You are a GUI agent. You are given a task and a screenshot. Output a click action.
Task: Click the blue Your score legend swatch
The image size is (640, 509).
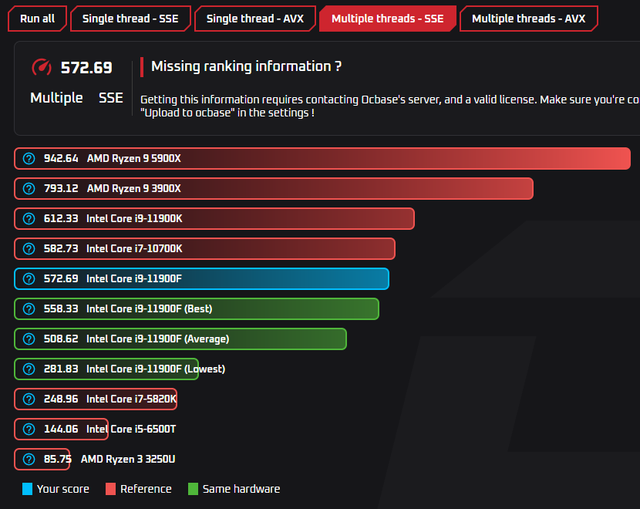27,489
